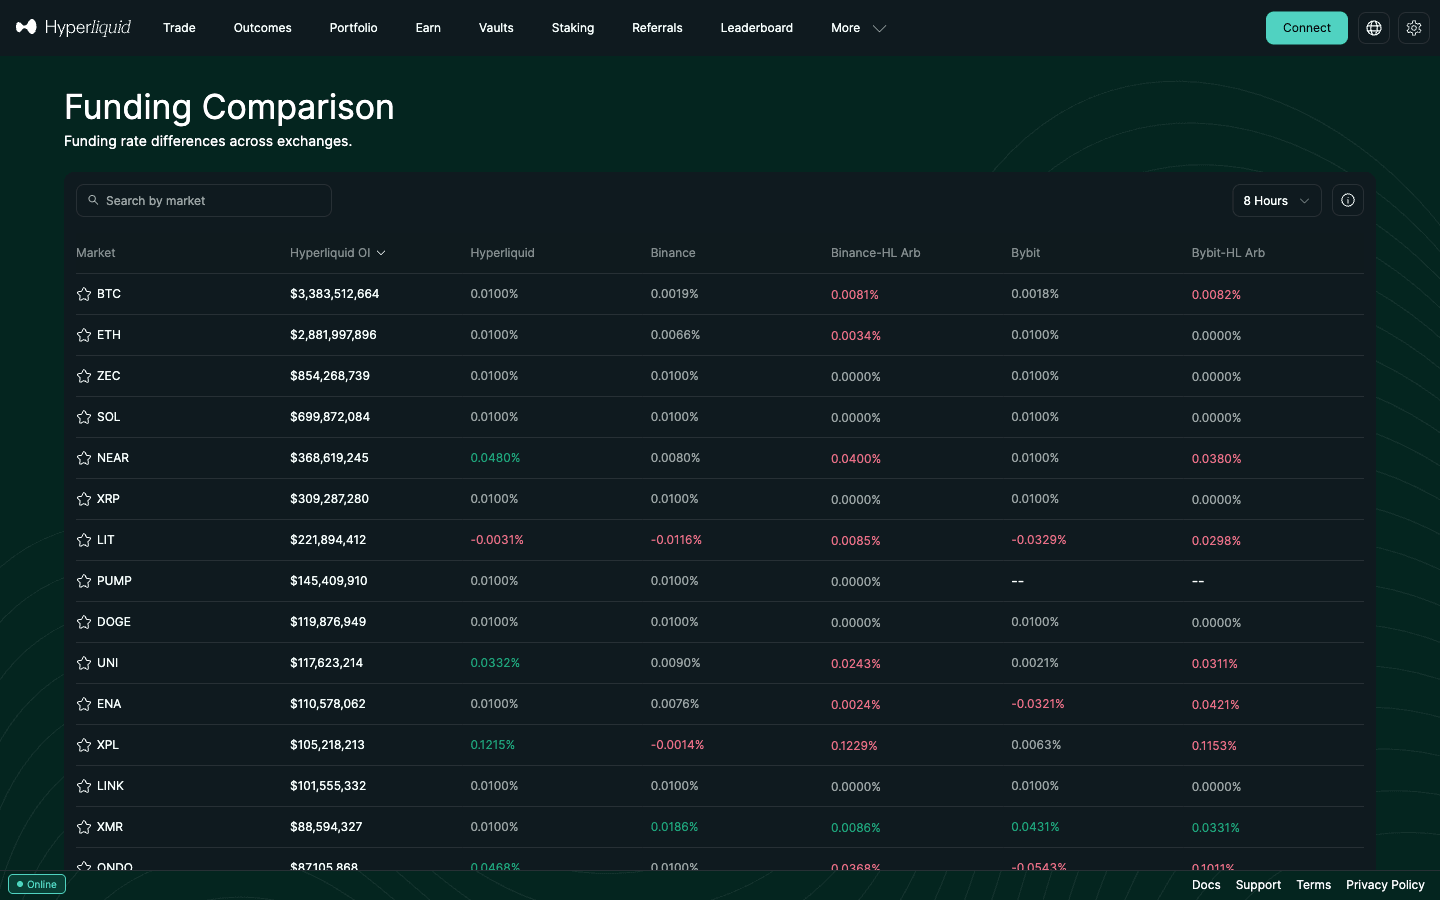Favorite the ZEC market star
1440x900 pixels.
[84, 376]
